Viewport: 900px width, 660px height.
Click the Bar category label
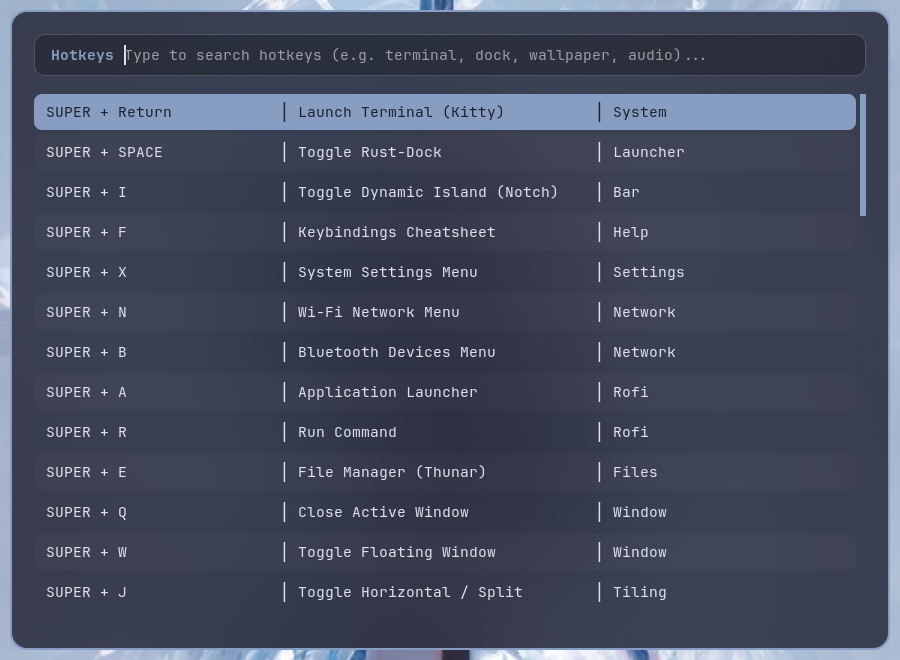(626, 192)
